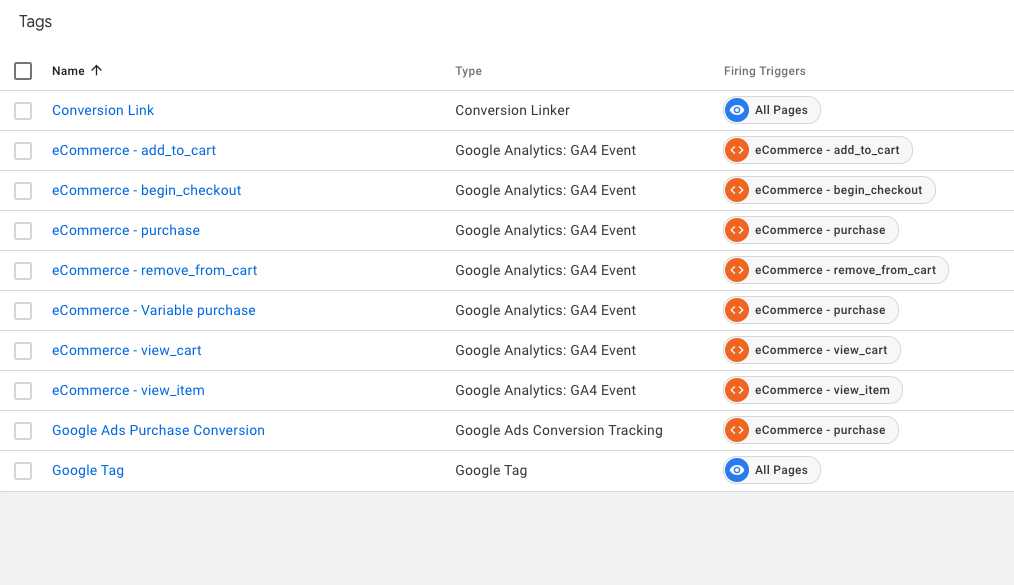Click orange code icon for remove_from_cart trigger
Image resolution: width=1014 pixels, height=585 pixels.
[x=737, y=270]
